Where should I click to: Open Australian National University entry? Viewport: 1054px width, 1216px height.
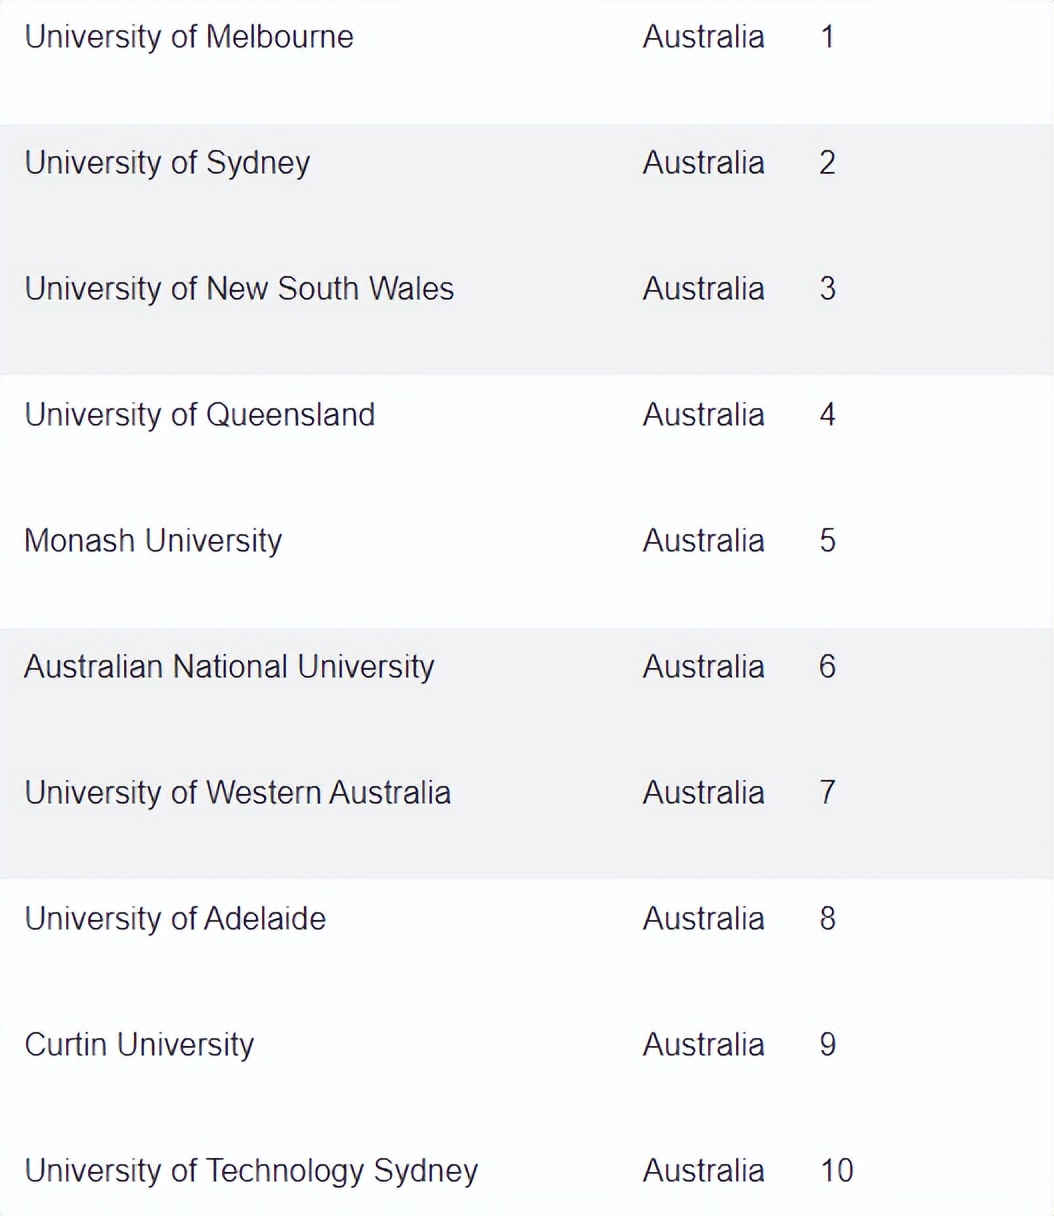coord(229,667)
